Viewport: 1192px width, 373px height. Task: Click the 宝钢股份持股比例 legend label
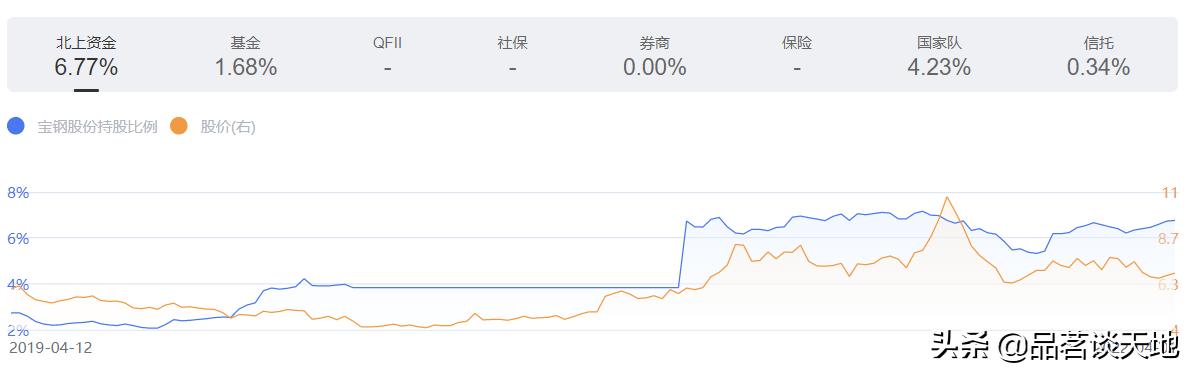click(97, 127)
